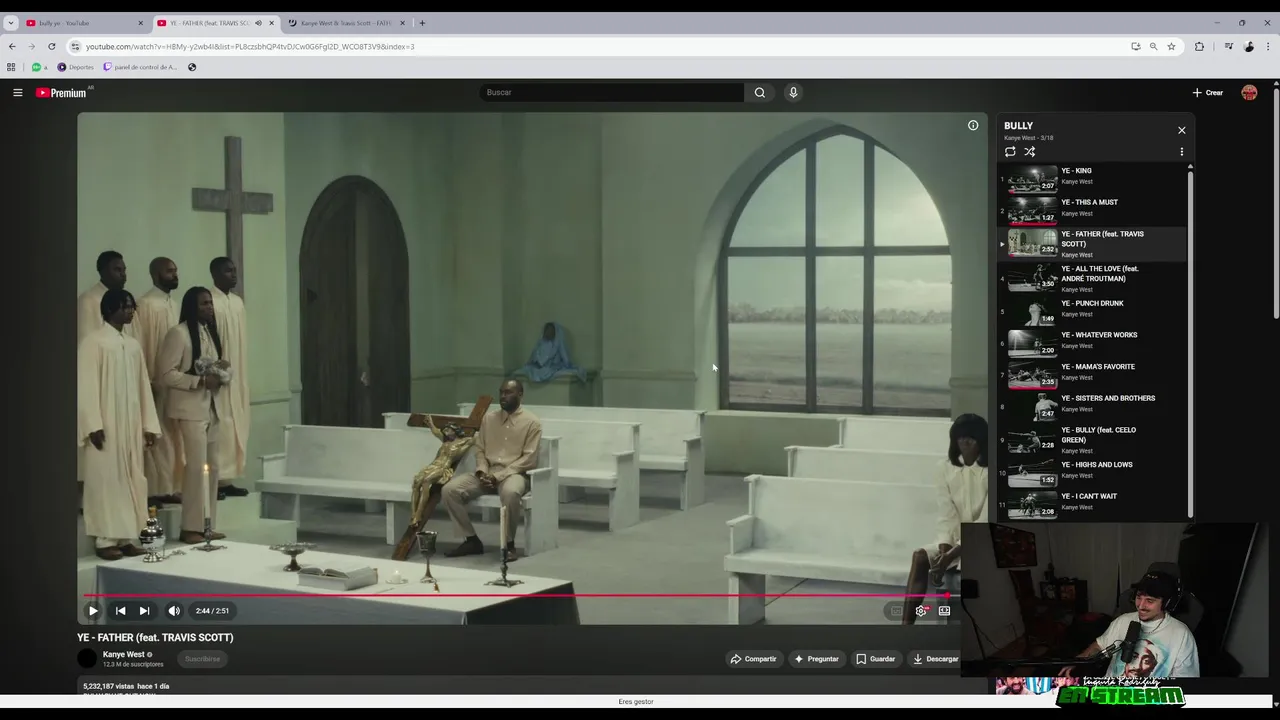Viewport: 1280px width, 720px height.
Task: Save video with Guardar button
Action: pos(875,659)
